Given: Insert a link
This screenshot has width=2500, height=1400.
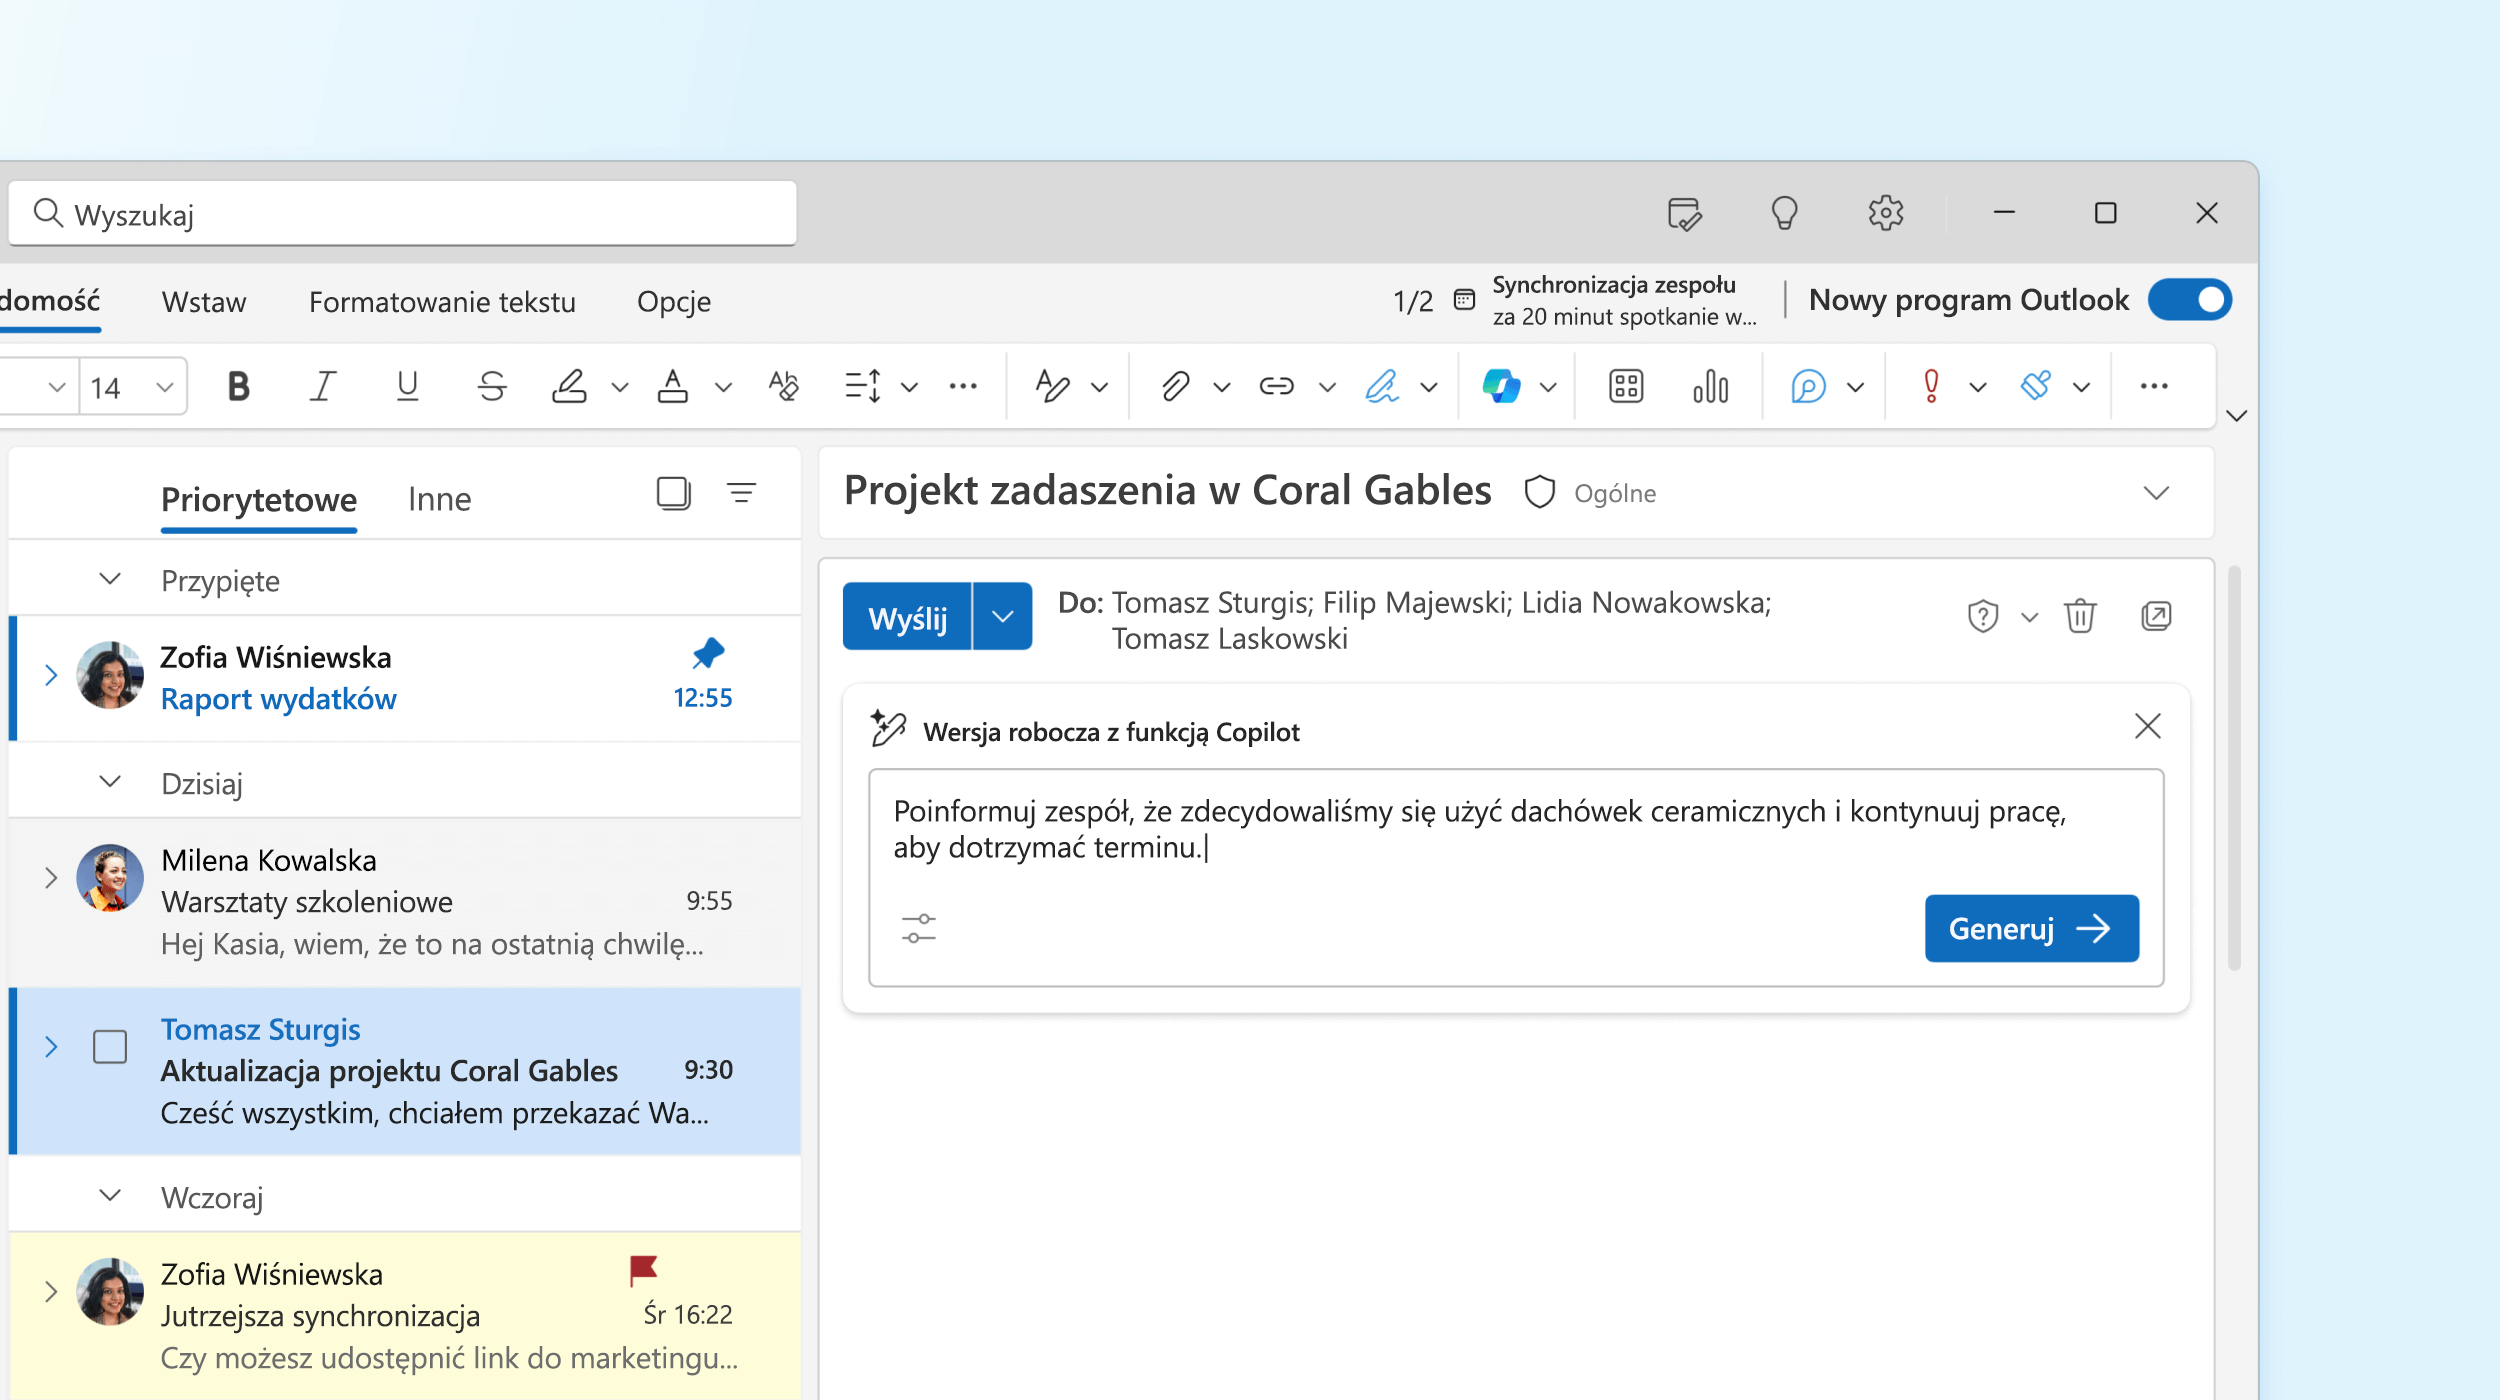Looking at the screenshot, I should tap(1277, 386).
